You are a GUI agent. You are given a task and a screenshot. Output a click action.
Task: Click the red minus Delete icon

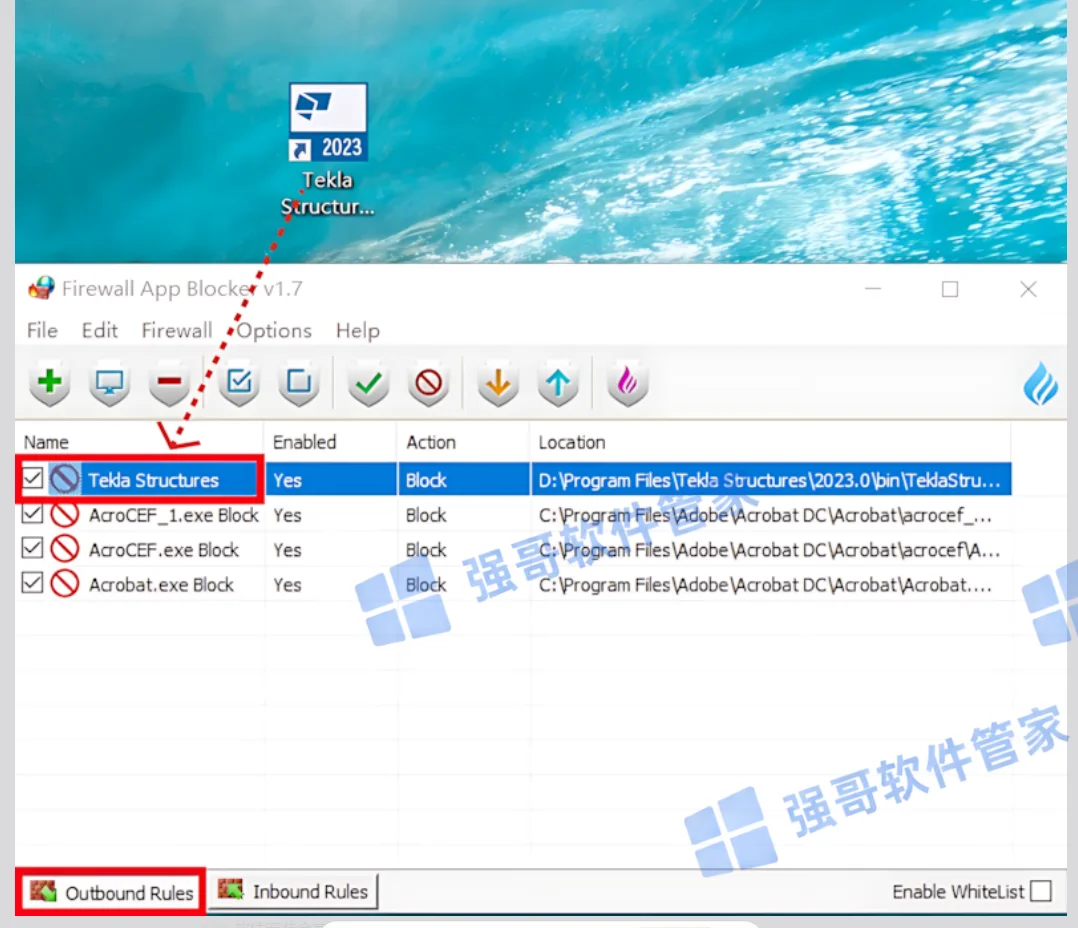point(169,382)
